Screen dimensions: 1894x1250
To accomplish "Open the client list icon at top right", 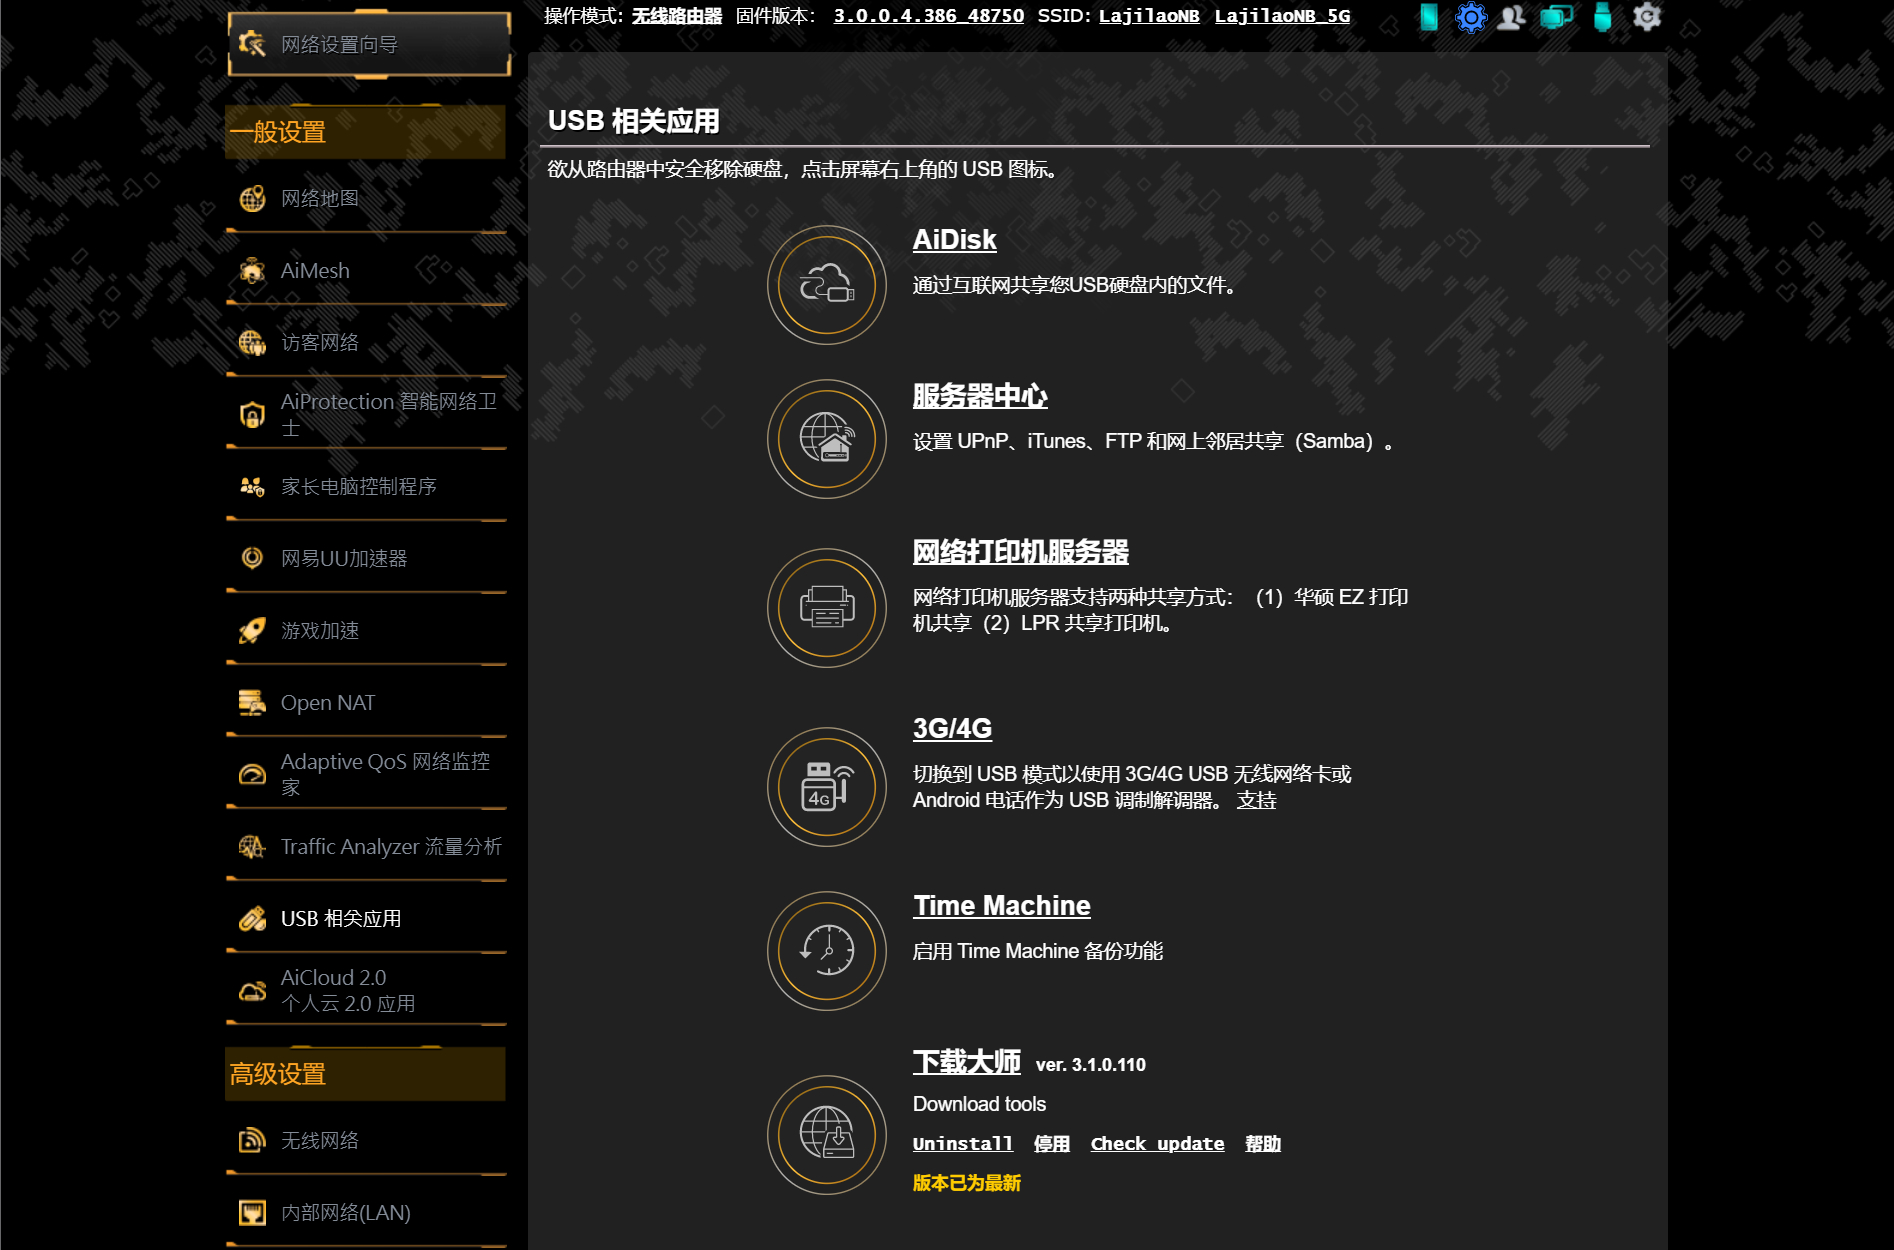I will point(1511,17).
